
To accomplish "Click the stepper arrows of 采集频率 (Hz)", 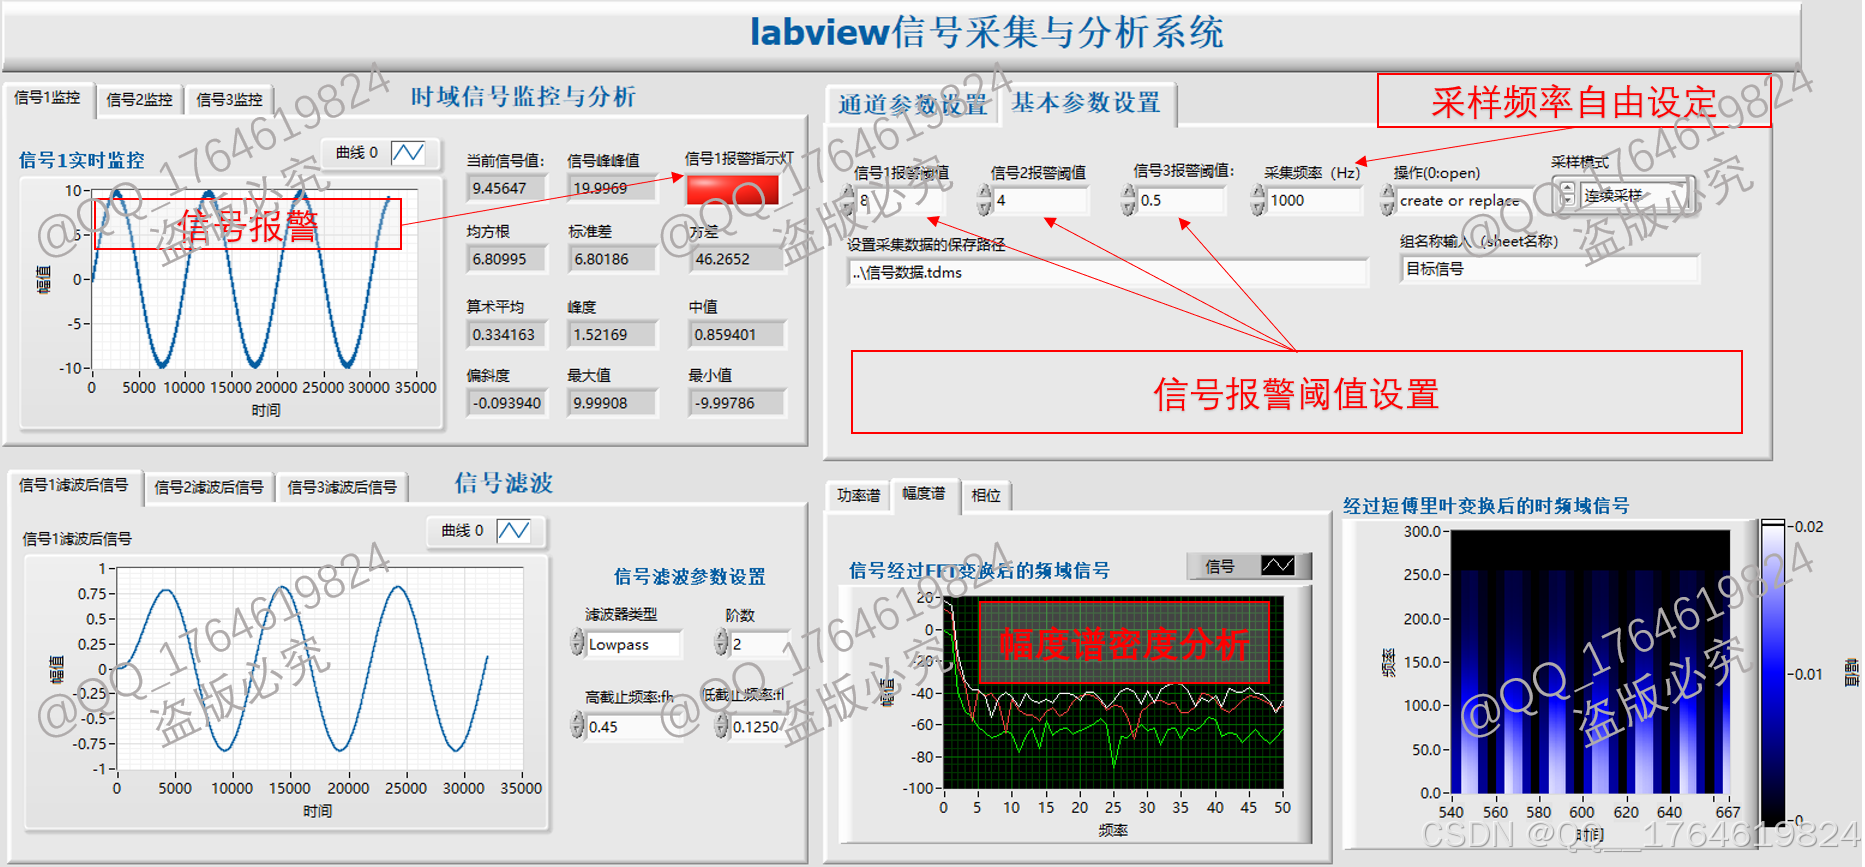I will (1257, 200).
